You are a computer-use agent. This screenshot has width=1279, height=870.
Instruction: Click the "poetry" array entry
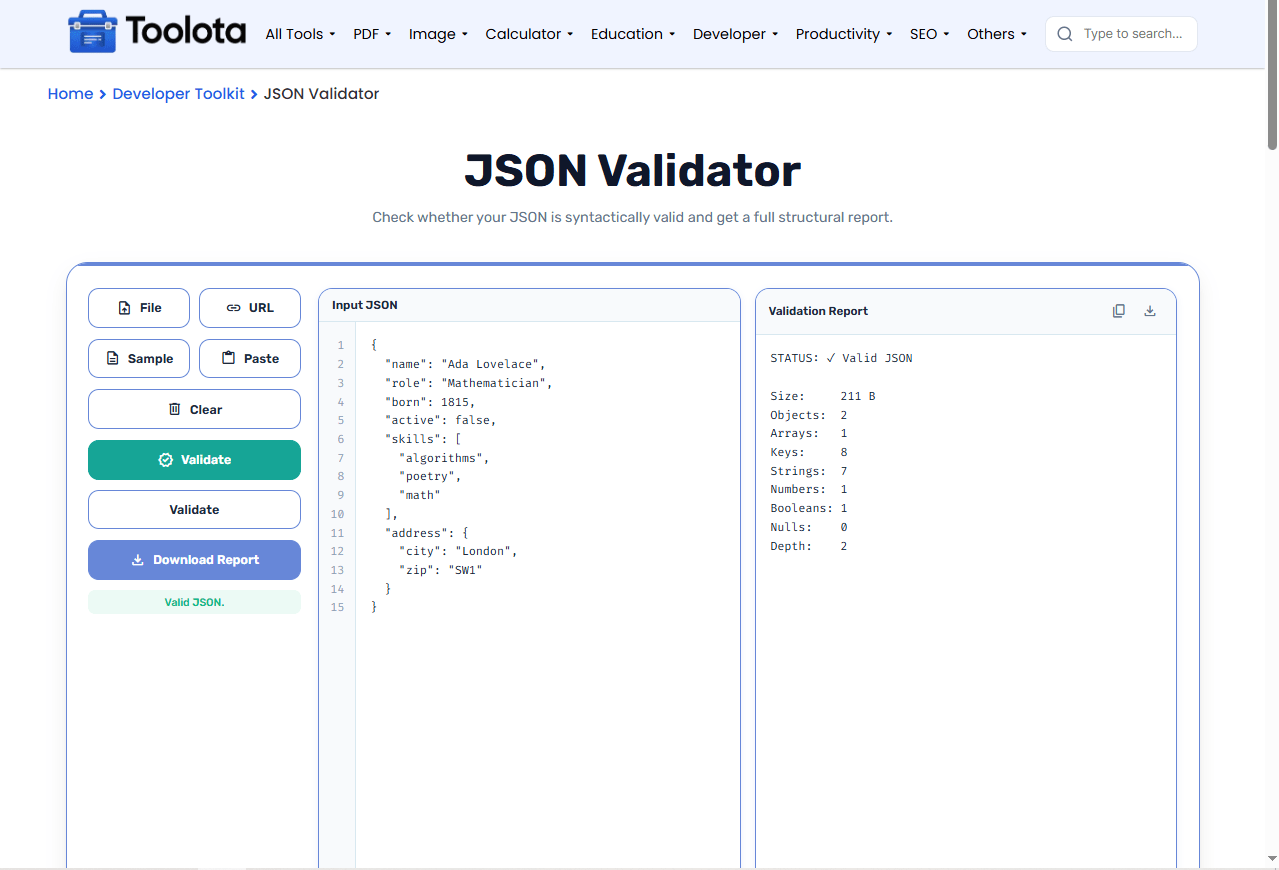[430, 477]
